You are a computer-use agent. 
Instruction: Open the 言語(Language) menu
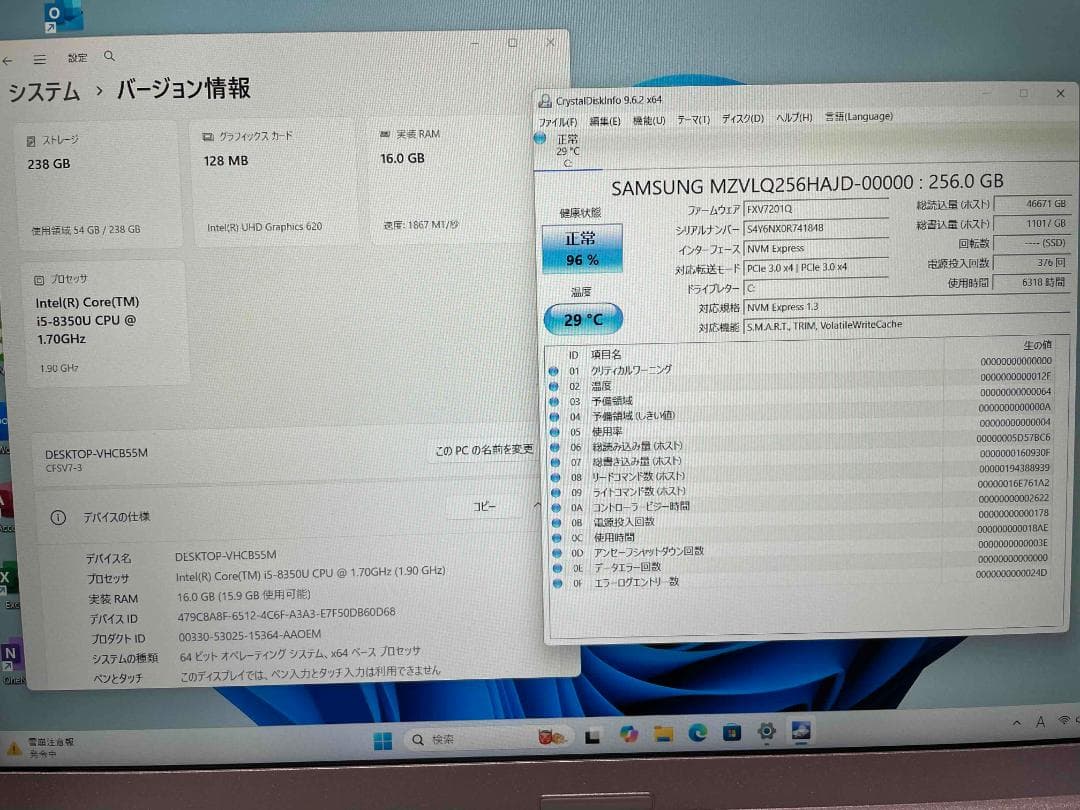pos(858,116)
